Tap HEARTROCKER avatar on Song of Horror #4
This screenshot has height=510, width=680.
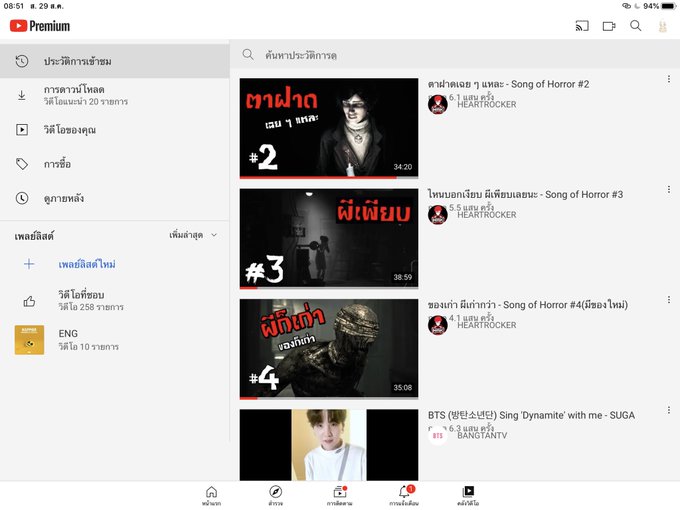438,325
